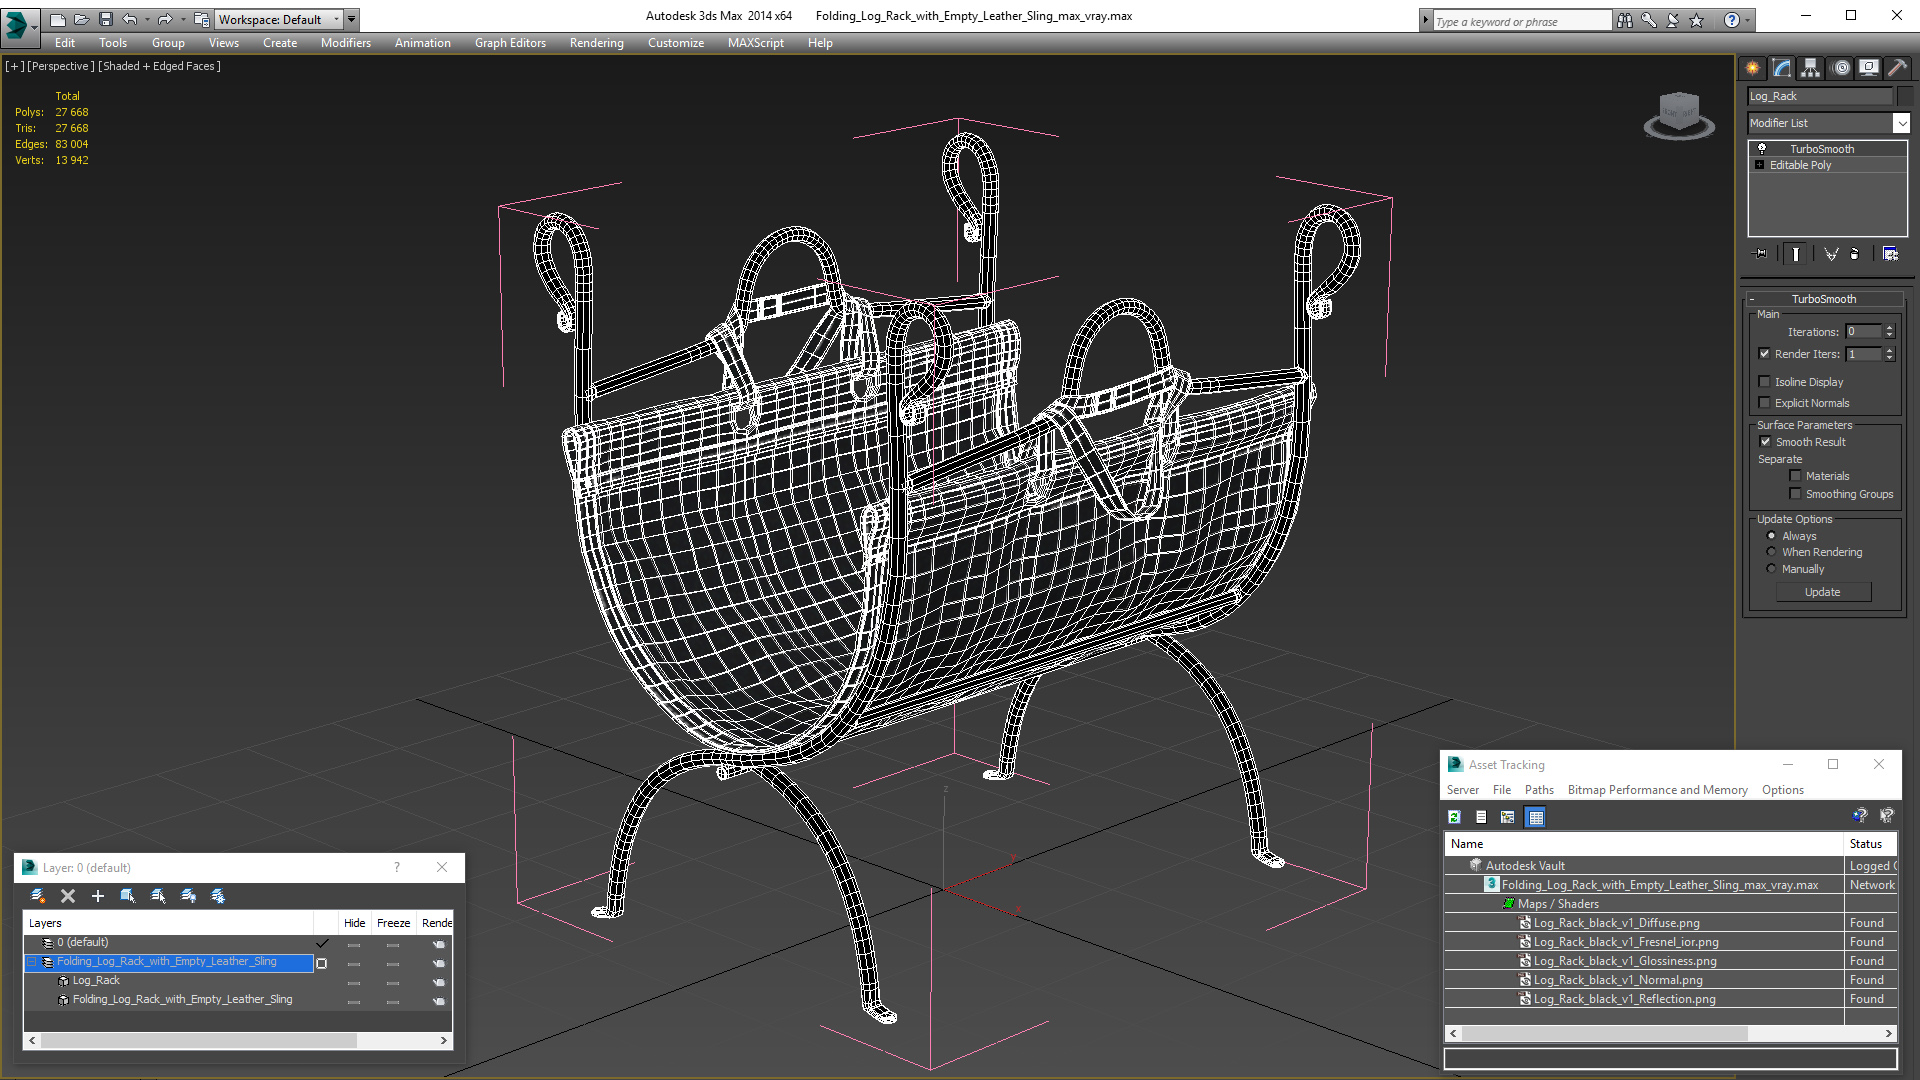
Task: Collapse Folding_Log_Rack layer tree node
Action: click(x=32, y=962)
